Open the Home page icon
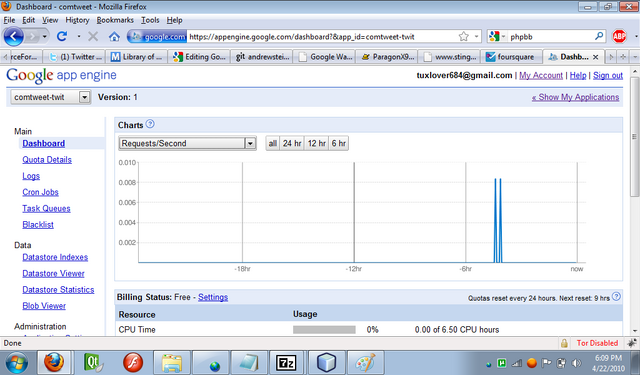 point(114,37)
